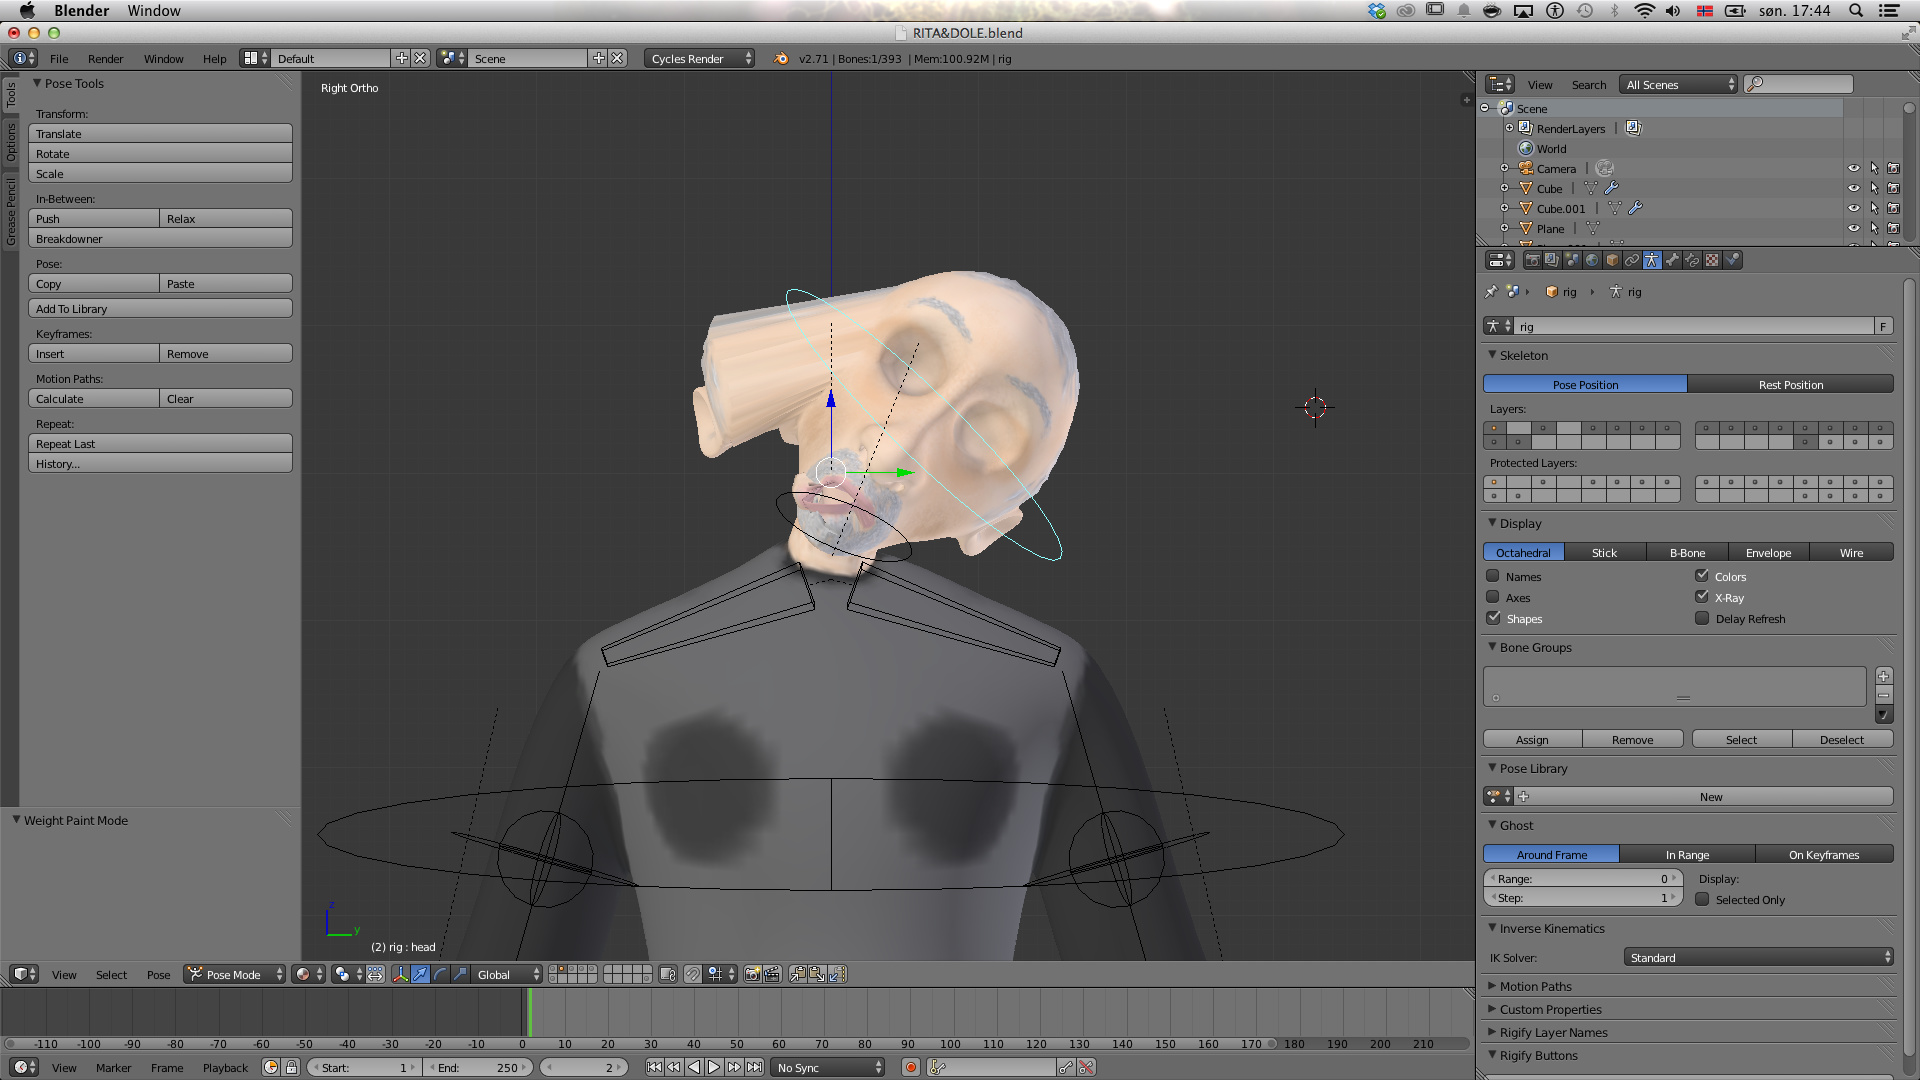This screenshot has width=1920, height=1080.
Task: Click the Breakdowner button
Action: click(x=160, y=239)
